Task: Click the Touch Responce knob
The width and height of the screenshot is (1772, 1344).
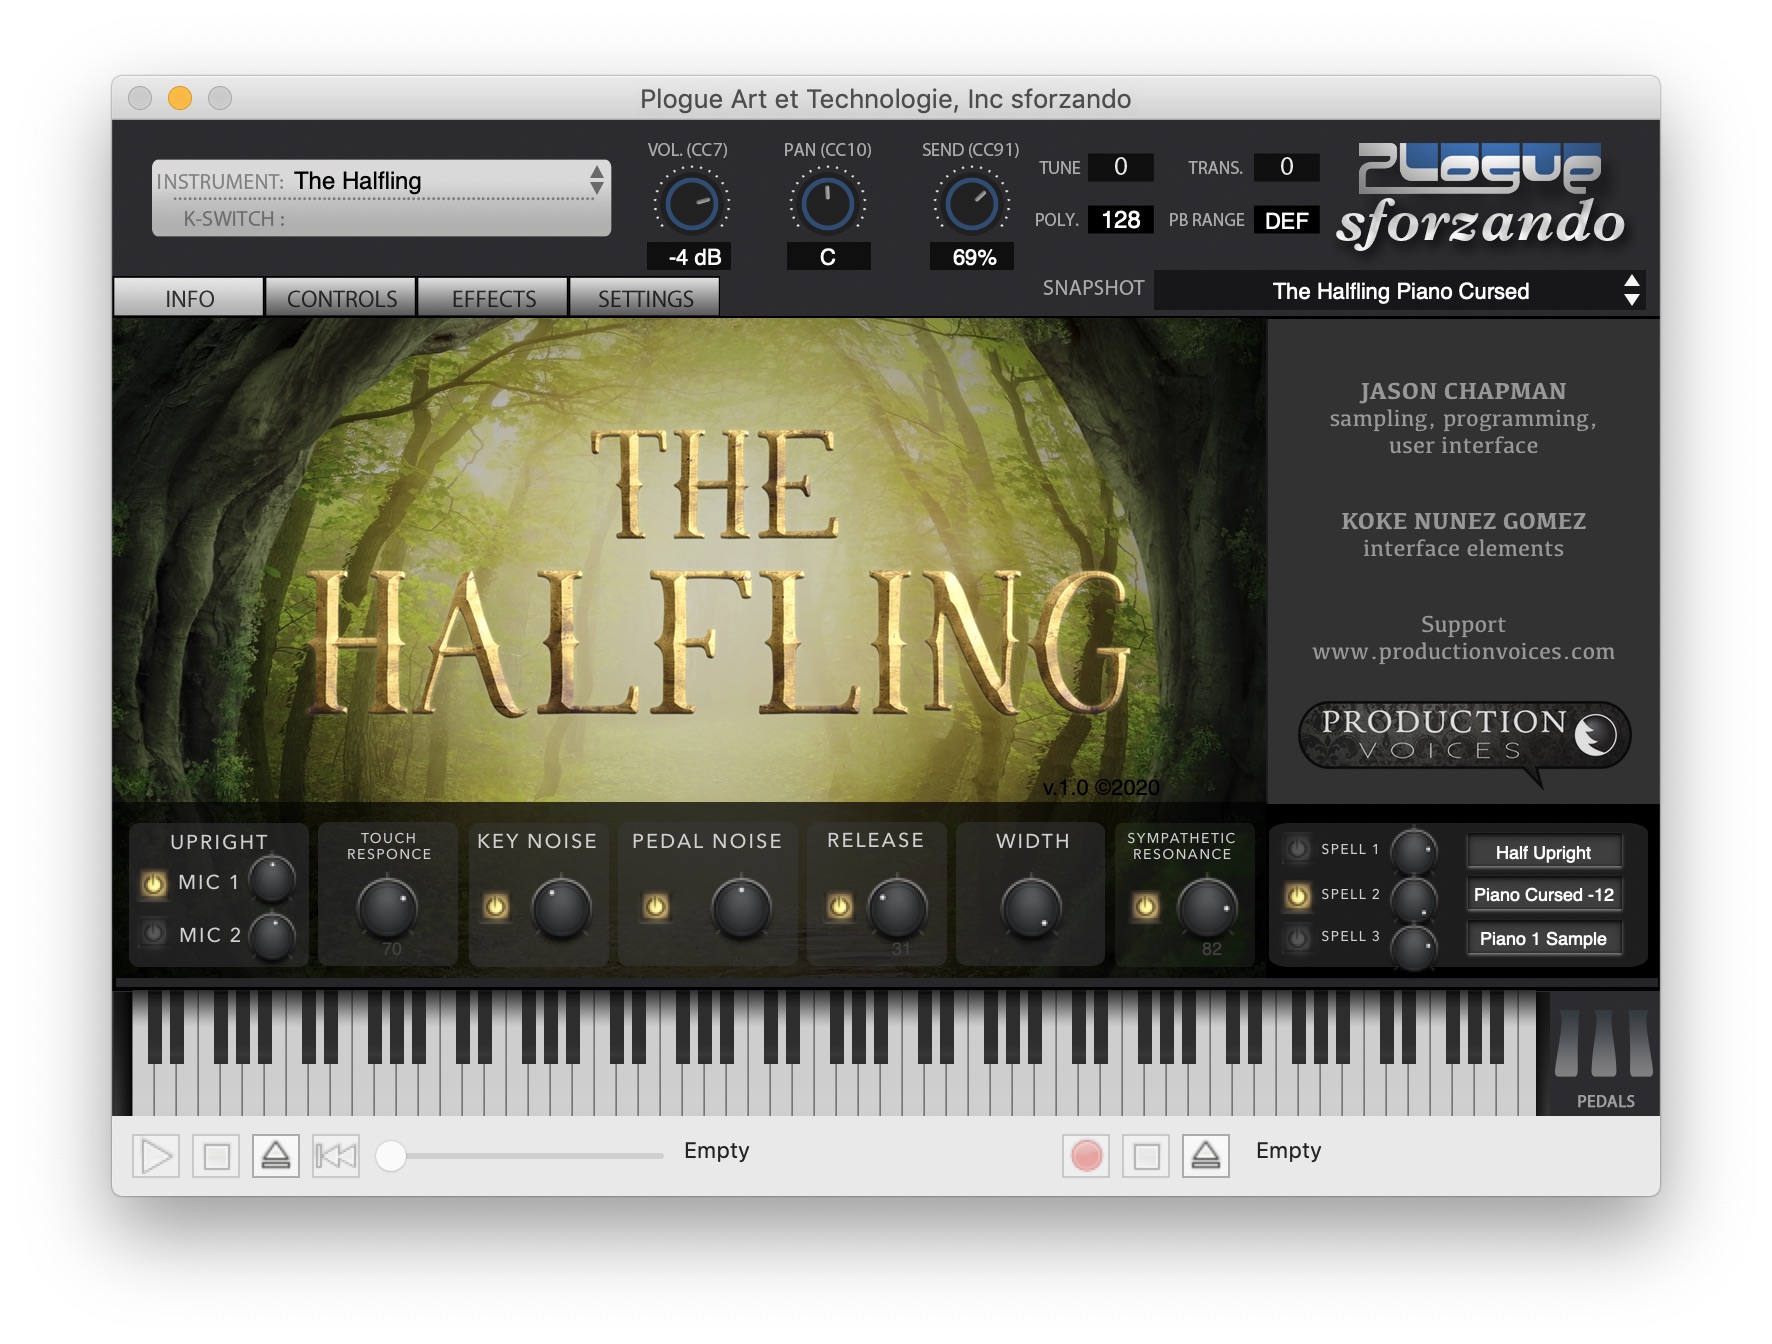Action: [388, 908]
